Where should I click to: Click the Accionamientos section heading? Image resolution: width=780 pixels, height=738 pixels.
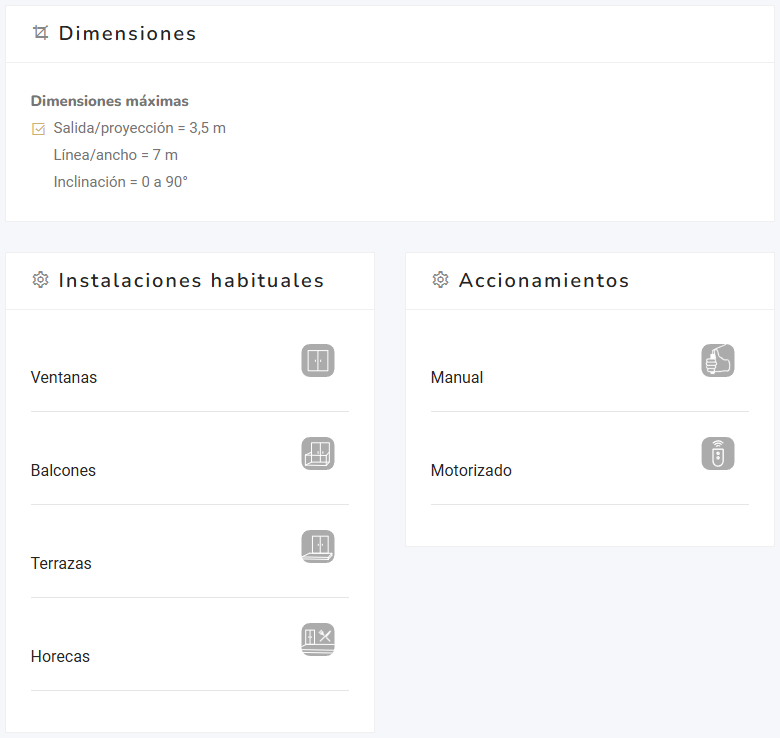coord(544,280)
